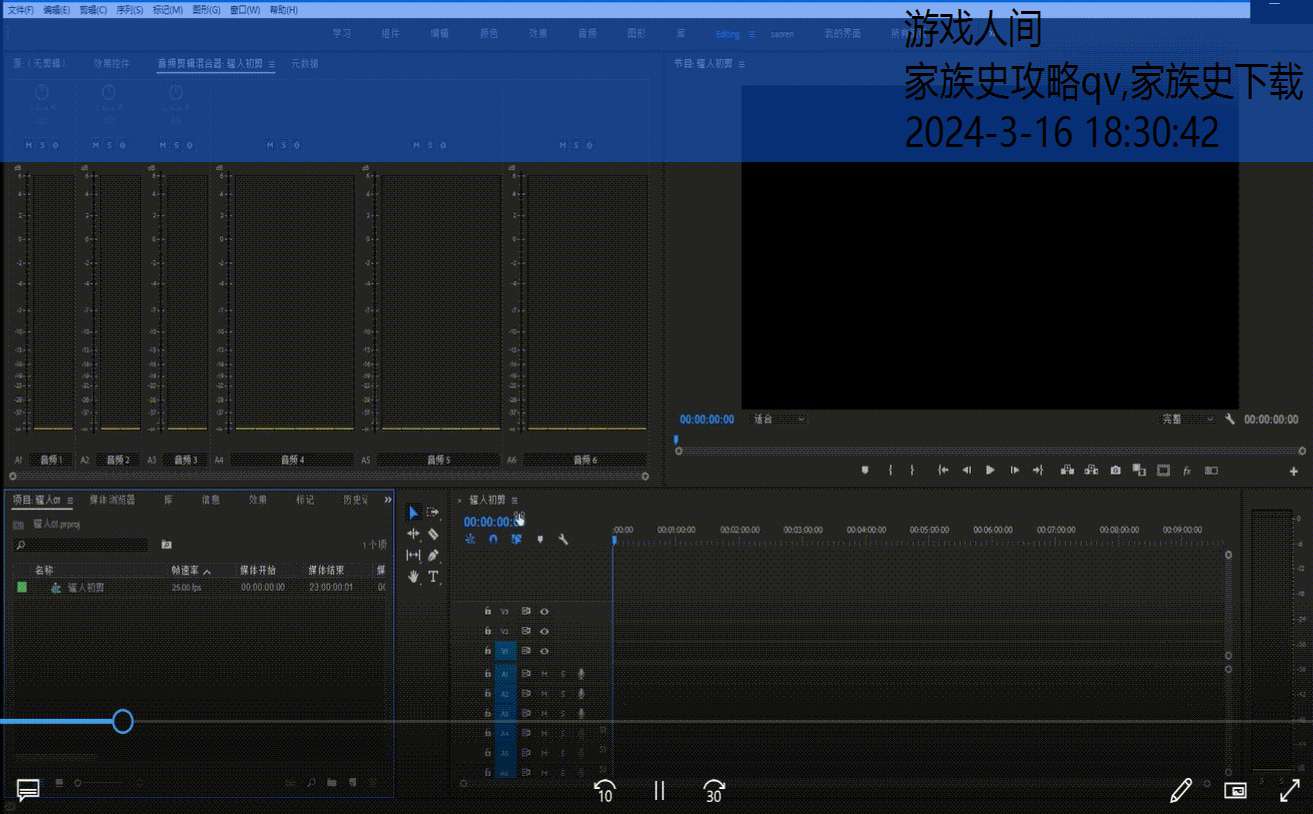The height and width of the screenshot is (814, 1313).
Task: Switch to the 媒体浏览器 tab
Action: [112, 499]
